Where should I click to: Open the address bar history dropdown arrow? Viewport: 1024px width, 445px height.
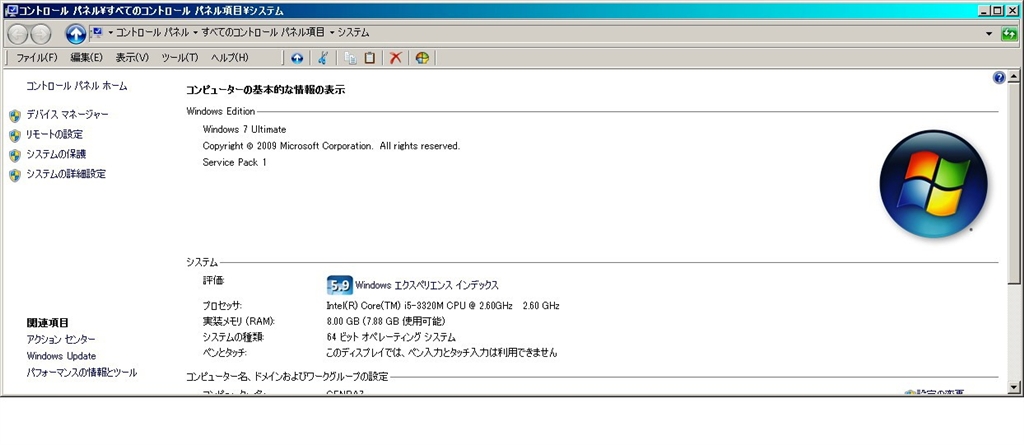[990, 33]
